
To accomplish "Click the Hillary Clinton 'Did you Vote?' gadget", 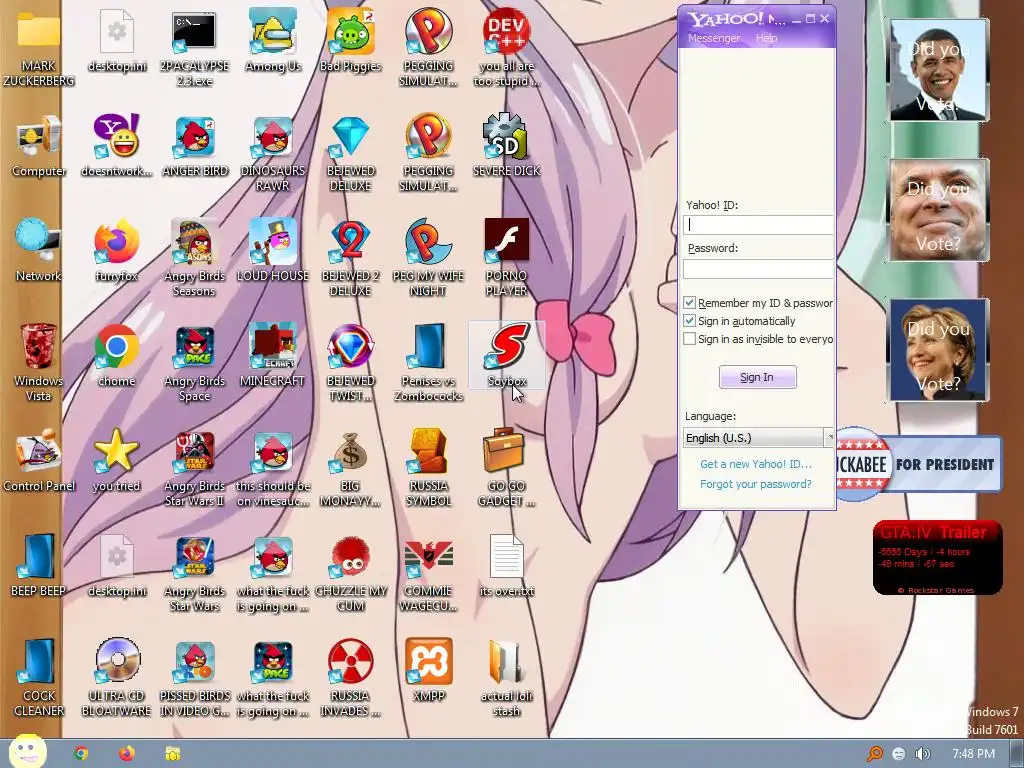I will pyautogui.click(x=938, y=350).
